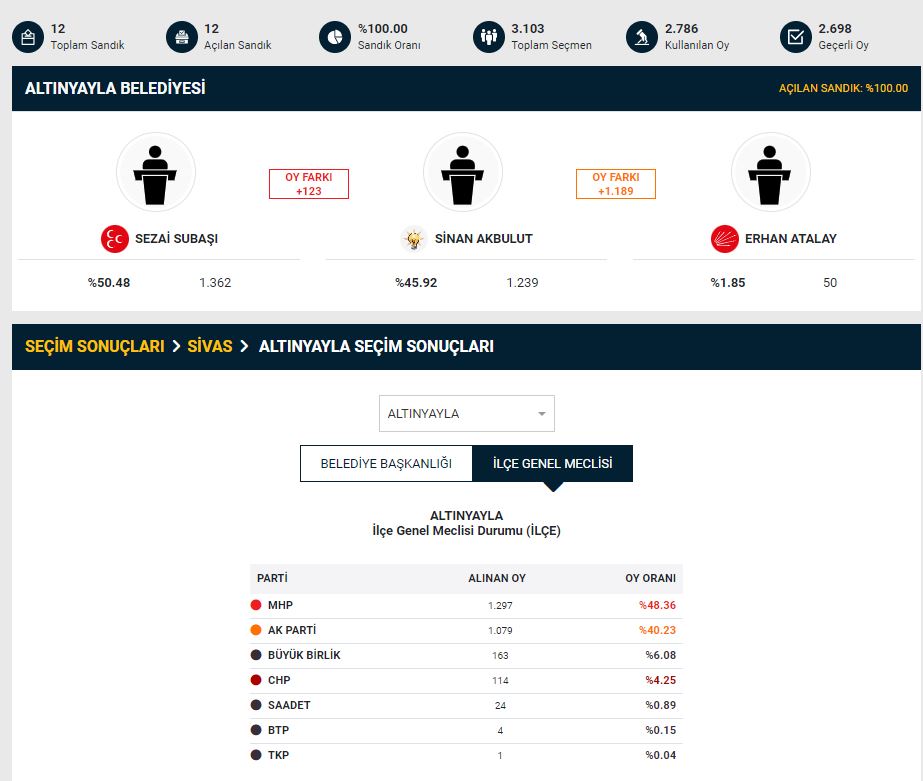Click the MHP party logo beside Sezai Subaşı
The height and width of the screenshot is (781, 923).
[x=115, y=239]
